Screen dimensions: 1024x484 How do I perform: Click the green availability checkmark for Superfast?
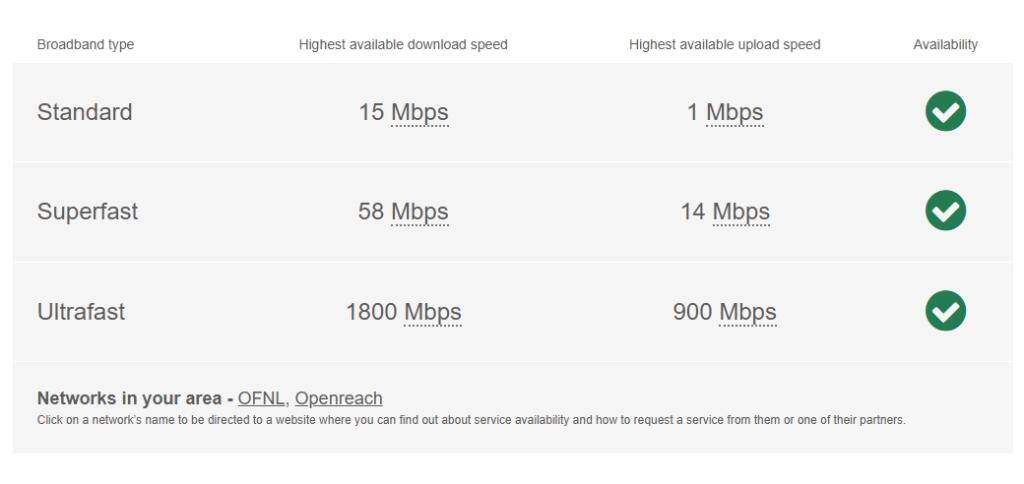coord(945,211)
